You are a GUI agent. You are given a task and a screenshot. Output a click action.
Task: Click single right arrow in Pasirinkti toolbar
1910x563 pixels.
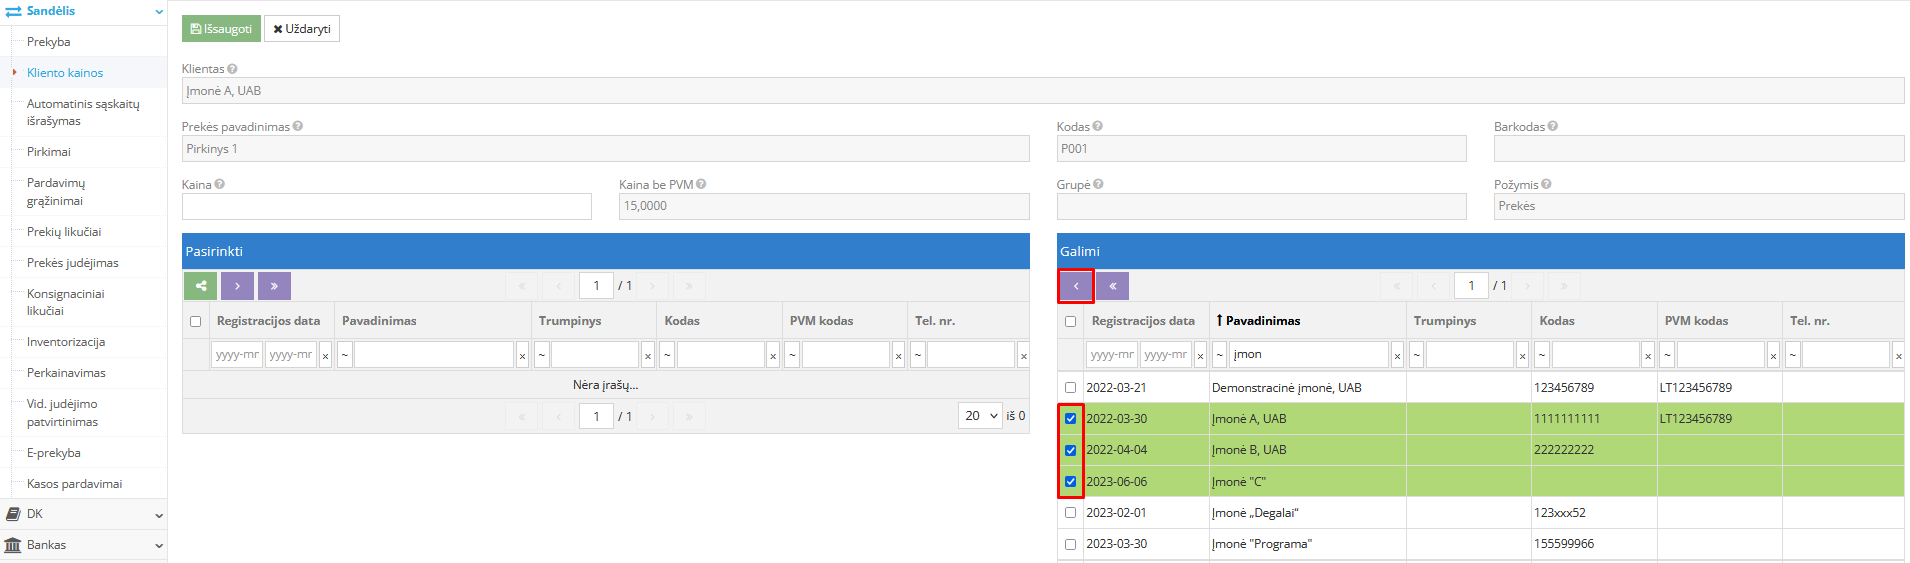(x=237, y=286)
